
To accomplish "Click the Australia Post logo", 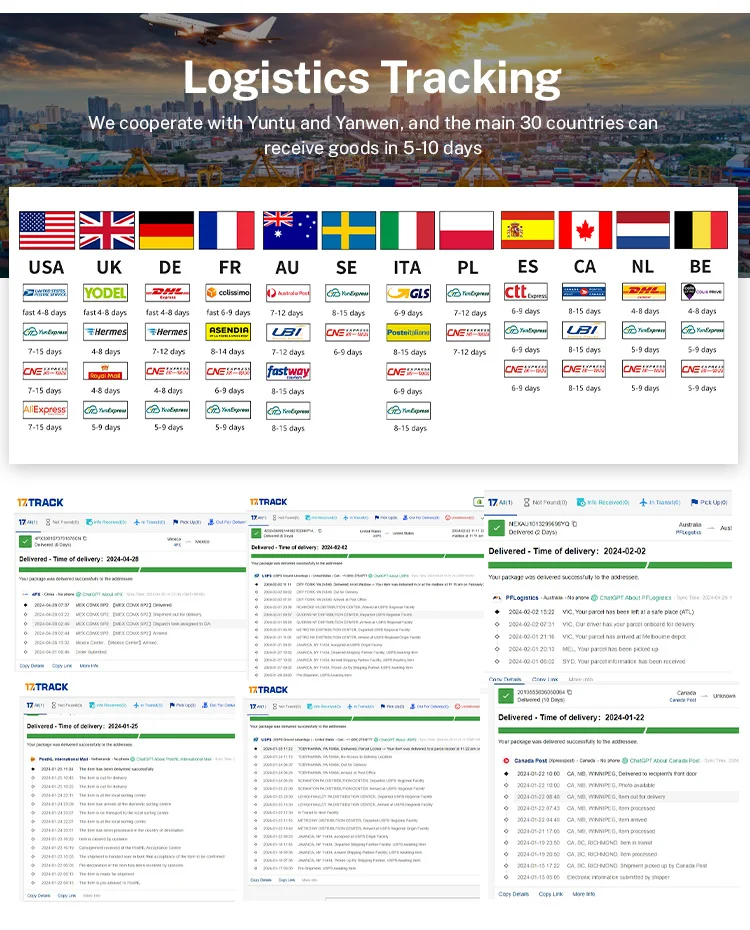I will pos(288,293).
